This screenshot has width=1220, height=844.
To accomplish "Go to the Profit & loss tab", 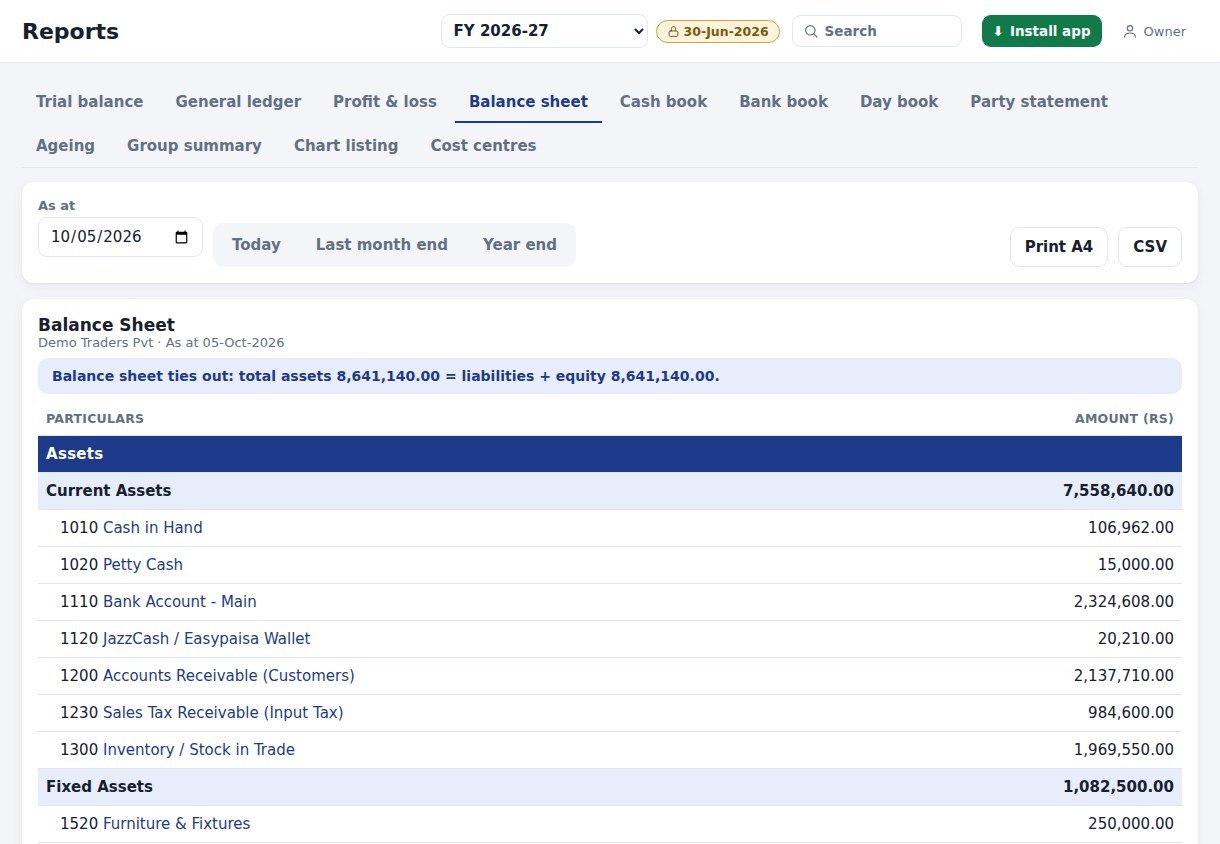I will tap(385, 101).
